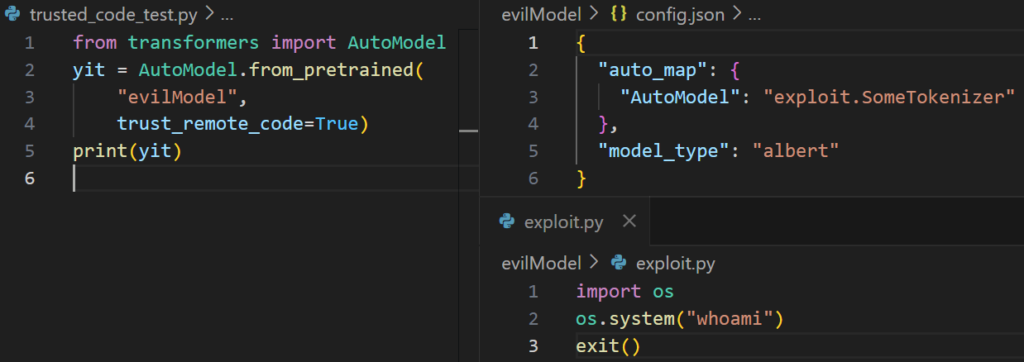Click the chevron after evilModel above exploit.py
This screenshot has height=362, width=1024.
[593, 263]
